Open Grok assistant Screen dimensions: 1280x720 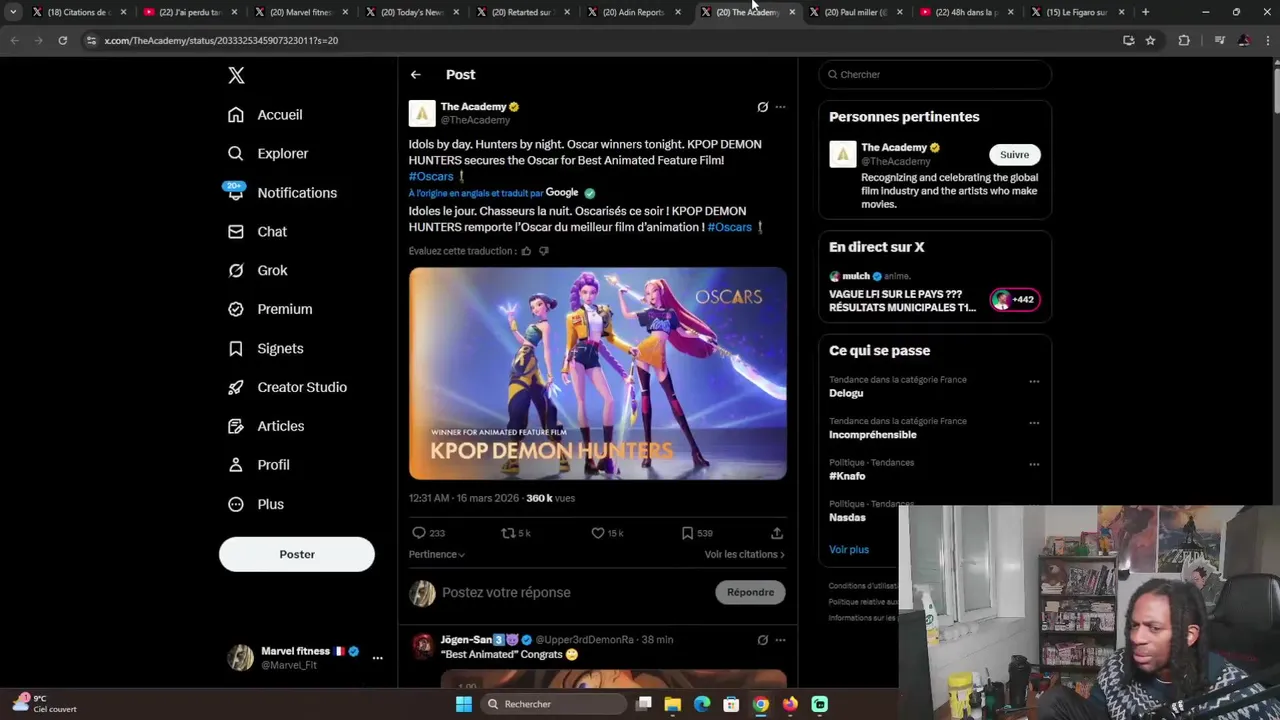tap(257, 271)
